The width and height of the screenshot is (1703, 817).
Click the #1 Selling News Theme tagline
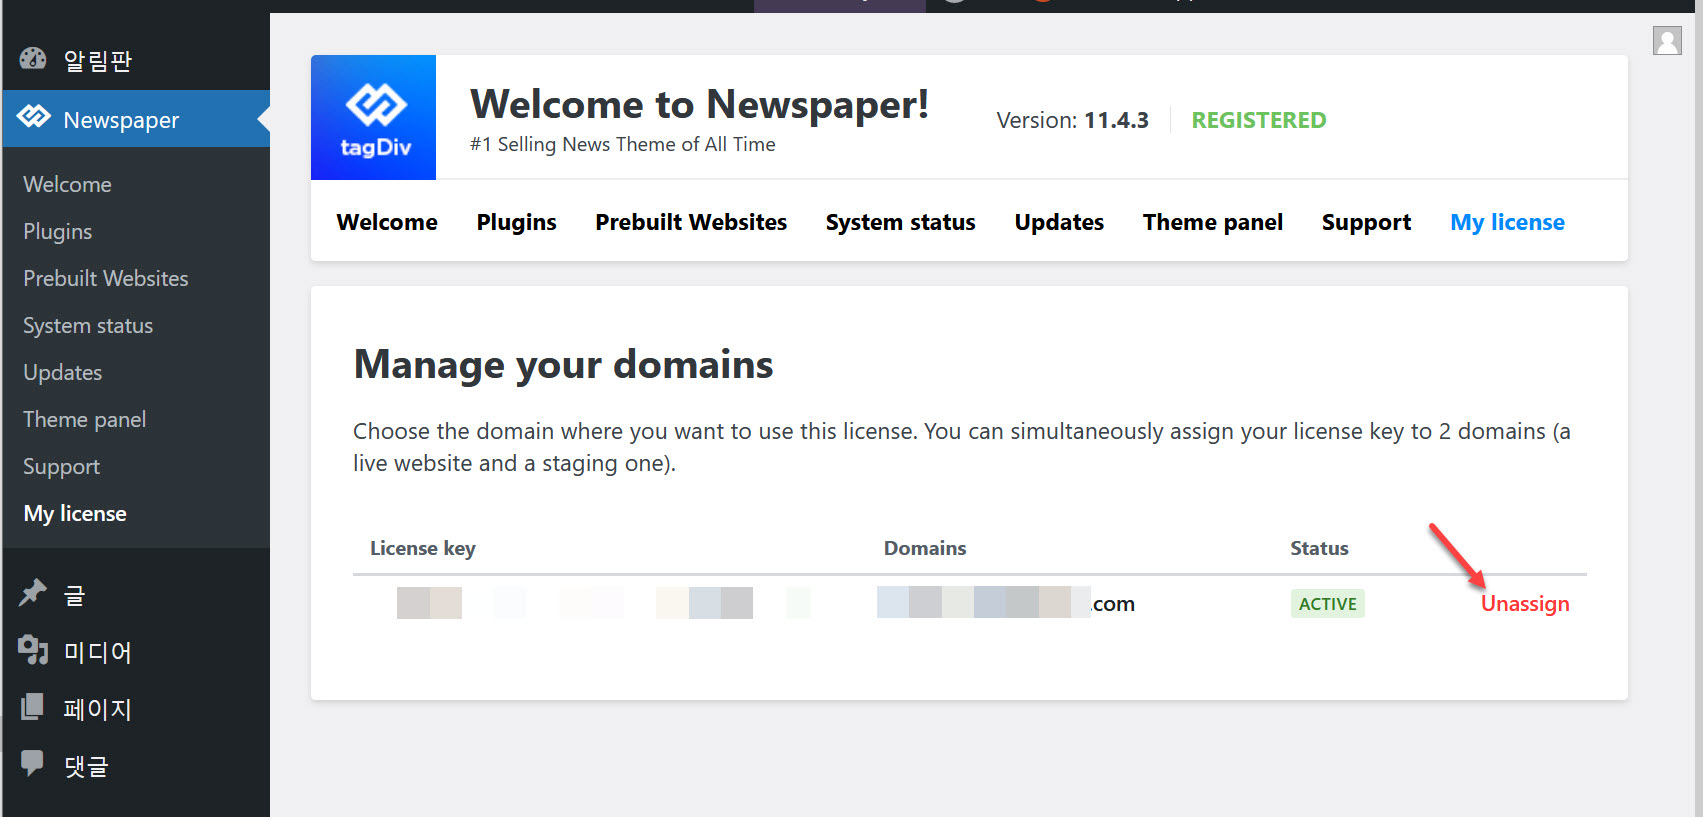623,145
